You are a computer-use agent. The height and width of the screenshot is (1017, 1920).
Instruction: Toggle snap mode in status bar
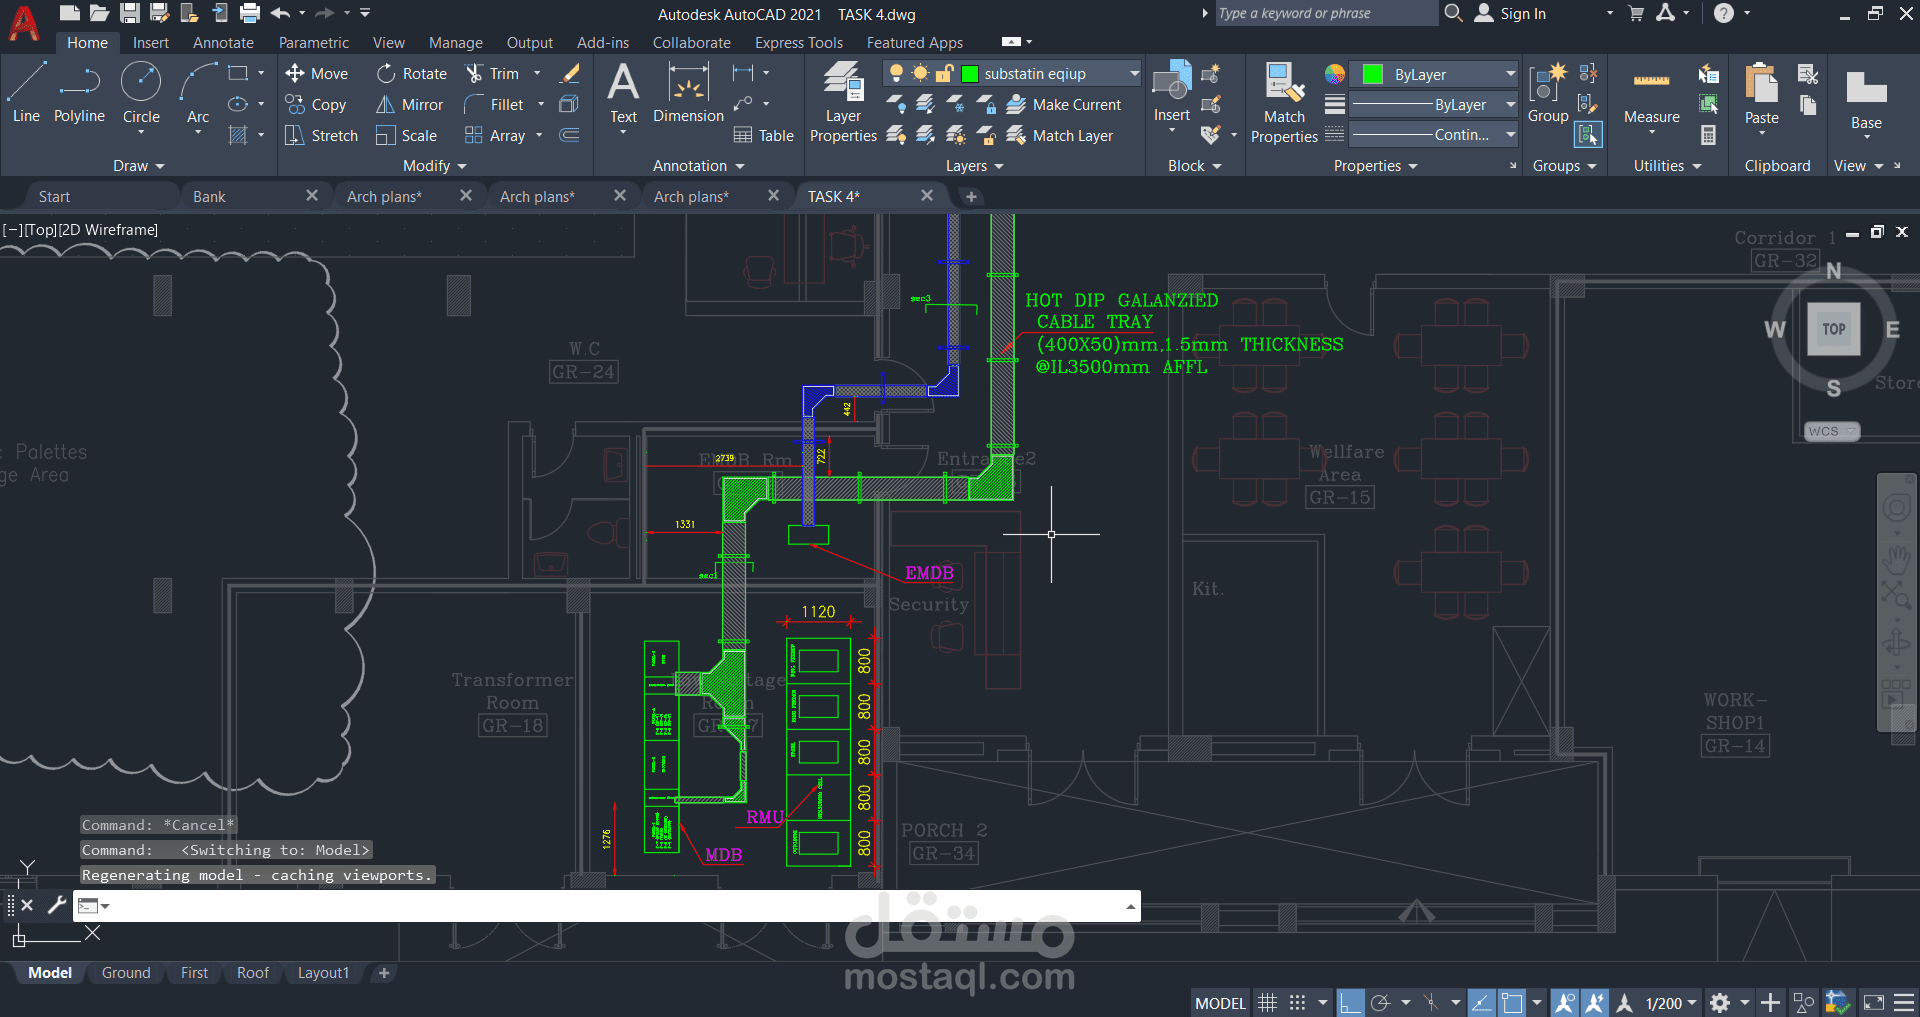(x=1297, y=1002)
